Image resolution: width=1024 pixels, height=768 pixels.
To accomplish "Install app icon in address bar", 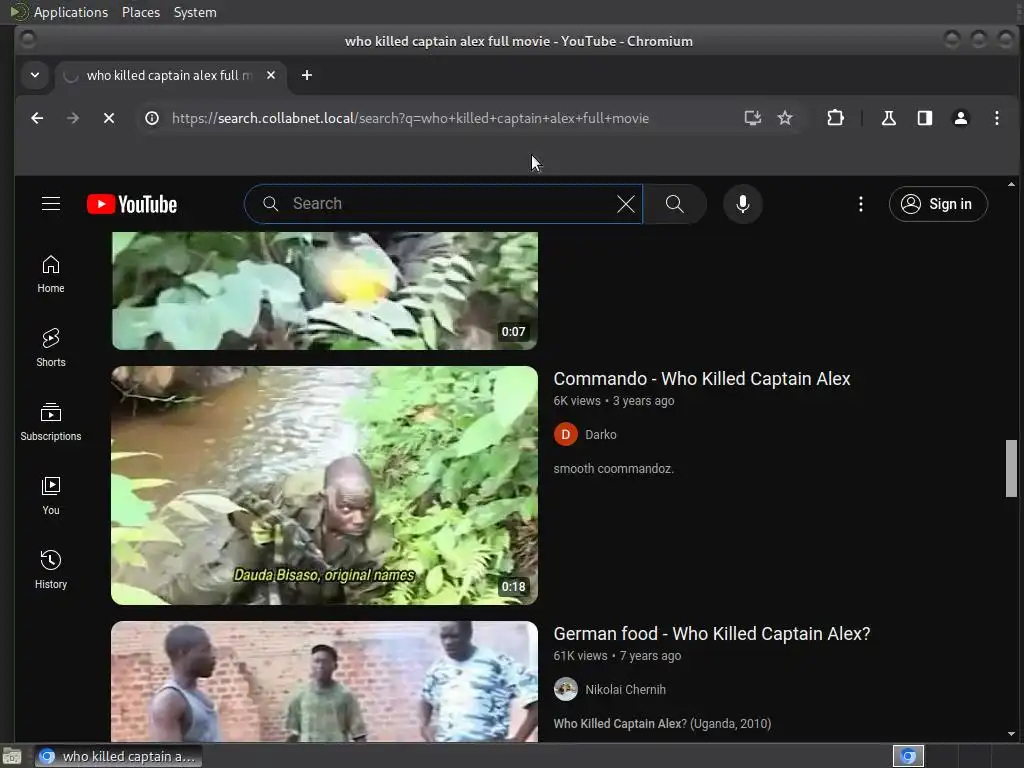I will (752, 118).
